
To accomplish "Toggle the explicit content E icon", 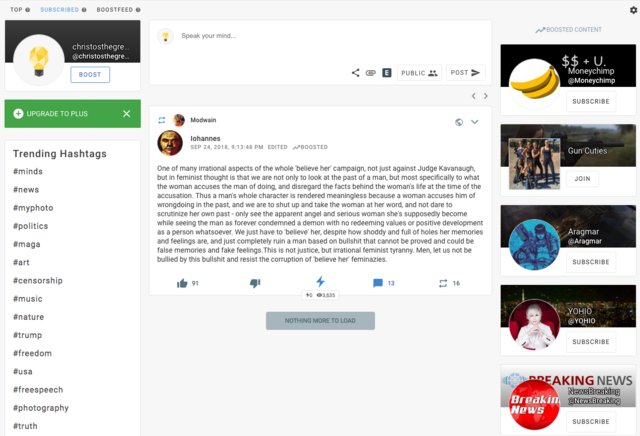I will [x=387, y=73].
